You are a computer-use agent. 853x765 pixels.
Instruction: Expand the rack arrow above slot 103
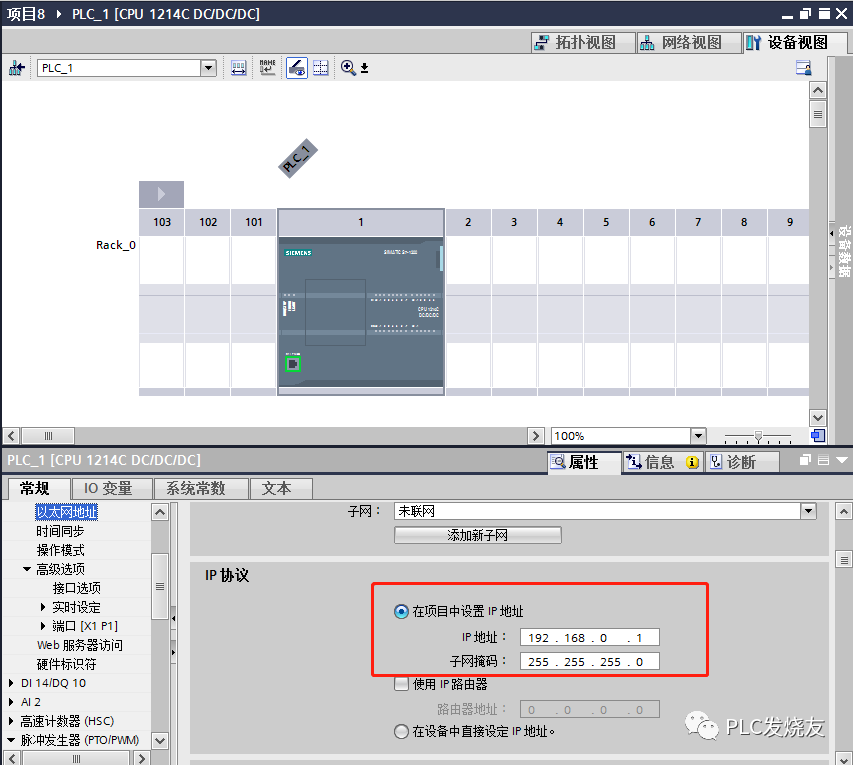(x=161, y=194)
